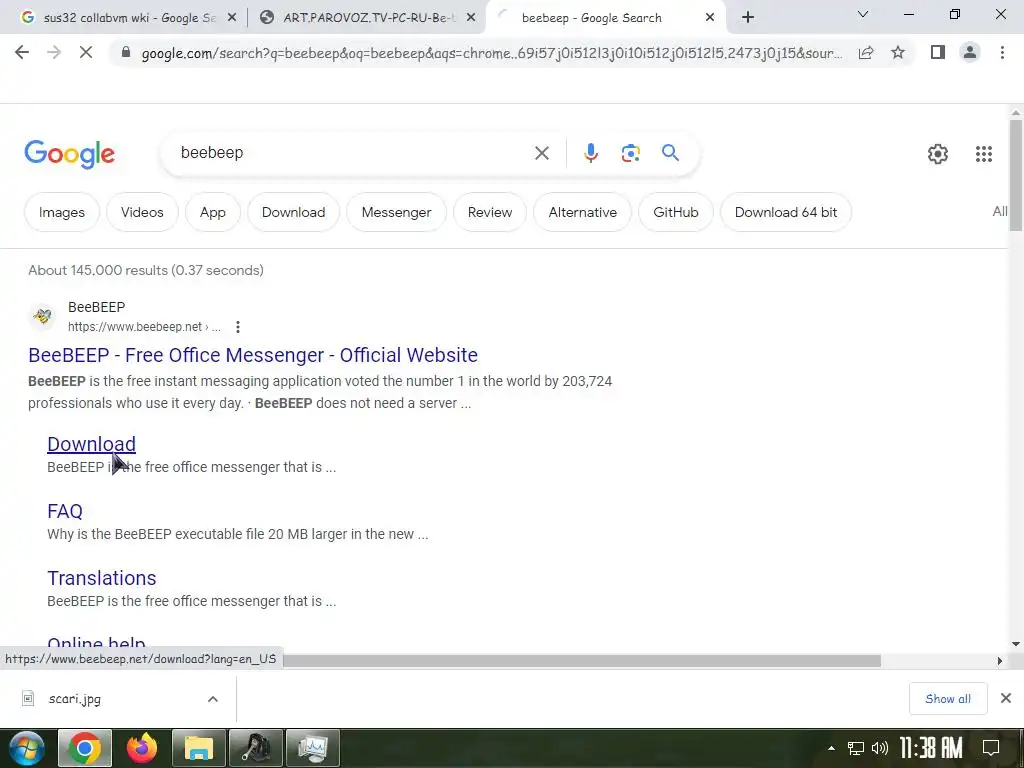Go back using the browser back arrow
Image resolution: width=1024 pixels, height=768 pixels.
[22, 52]
